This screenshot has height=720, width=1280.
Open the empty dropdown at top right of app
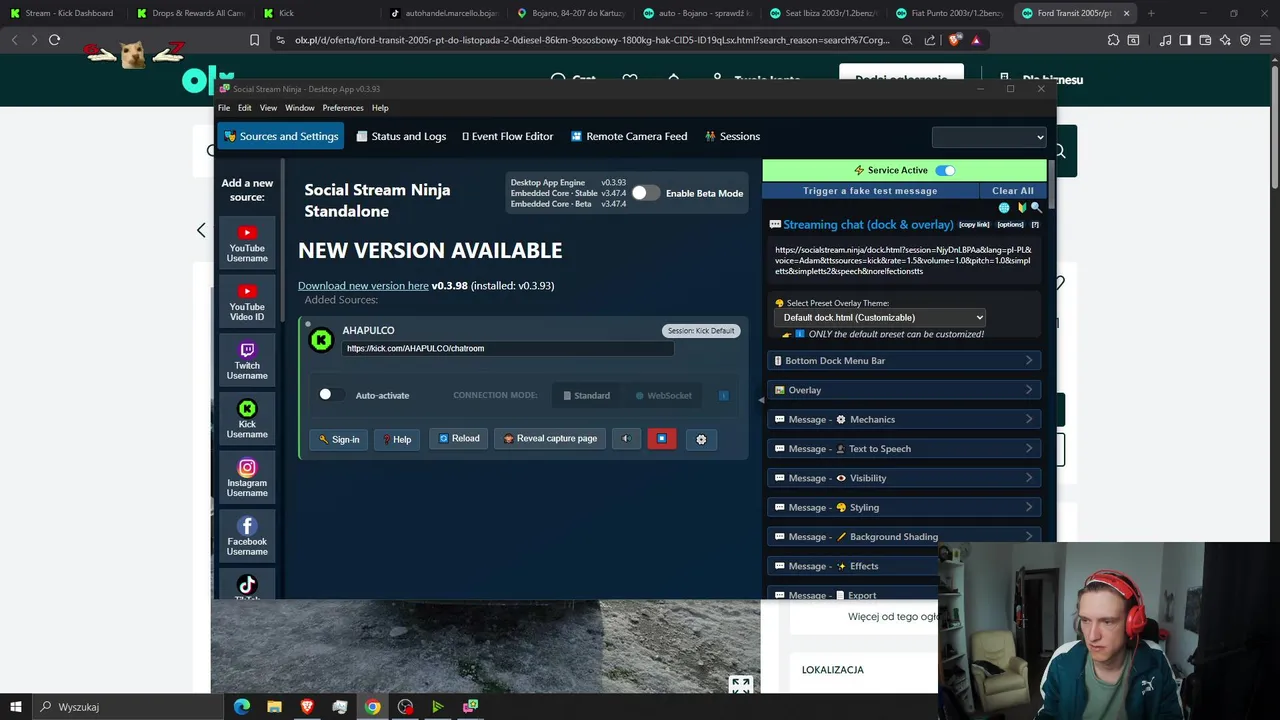tap(988, 137)
